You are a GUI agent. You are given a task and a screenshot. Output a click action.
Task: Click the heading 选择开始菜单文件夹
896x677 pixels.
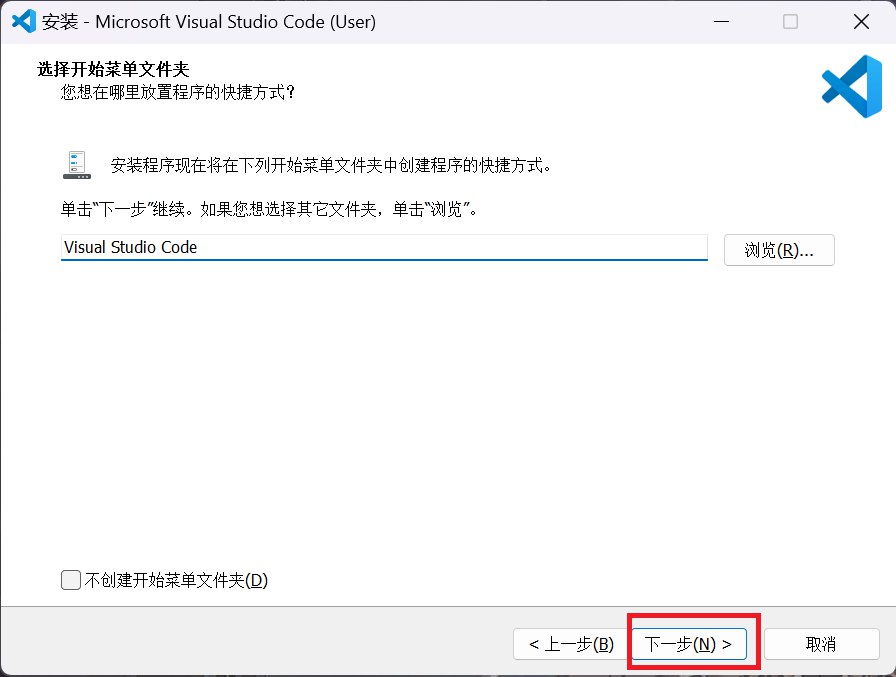113,69
